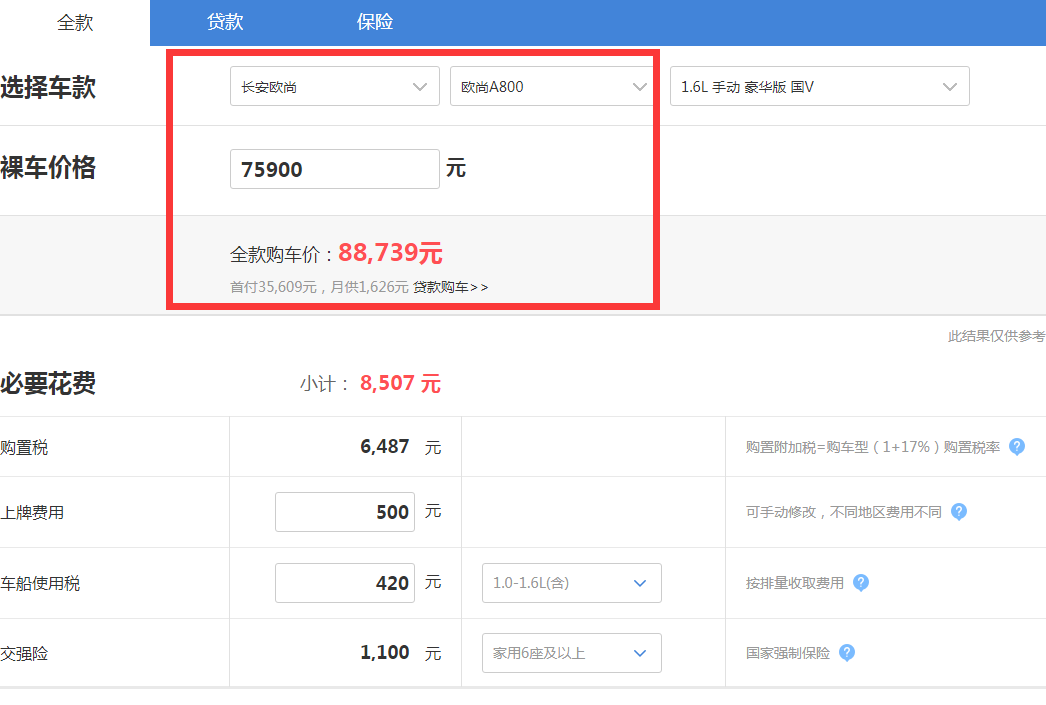The height and width of the screenshot is (705, 1046).
Task: Click the 购置税 row label
Action: click(24, 448)
